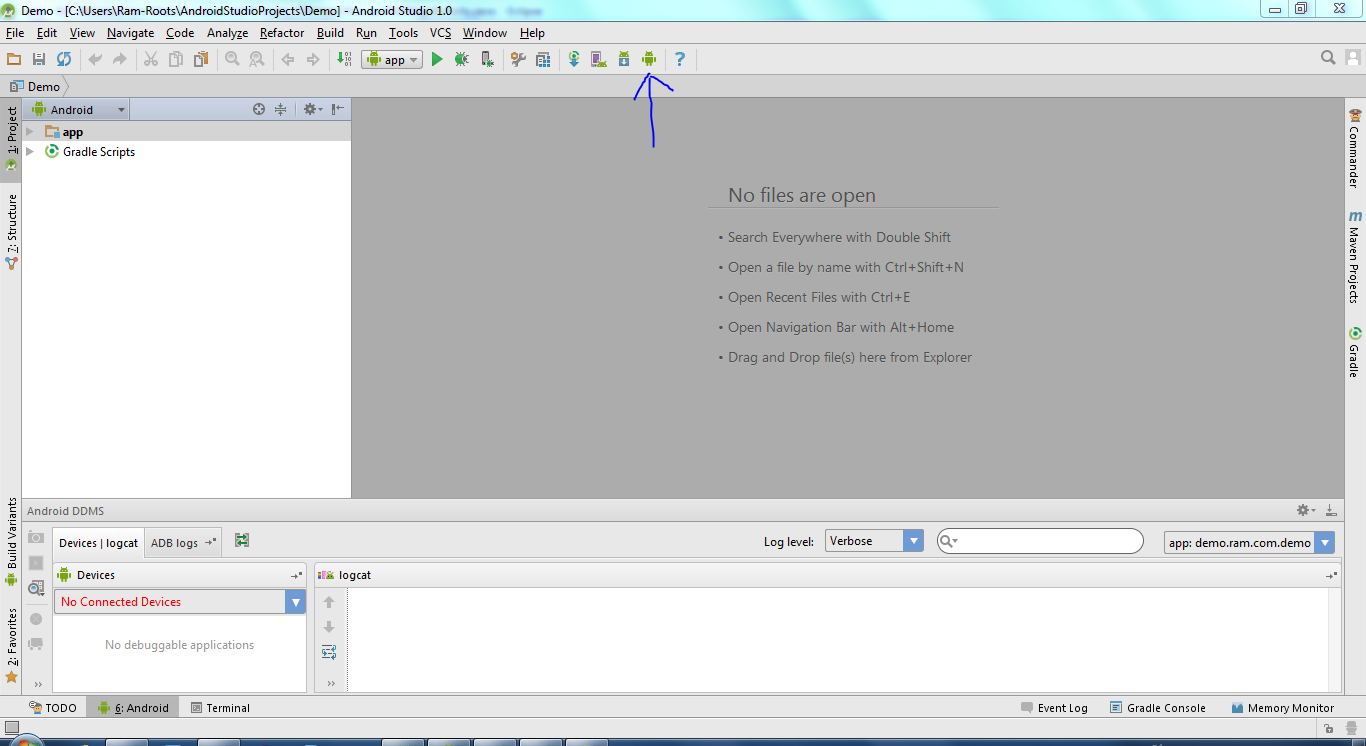
Task: Click the Search Everywhere magnifier icon
Action: pos(1328,58)
